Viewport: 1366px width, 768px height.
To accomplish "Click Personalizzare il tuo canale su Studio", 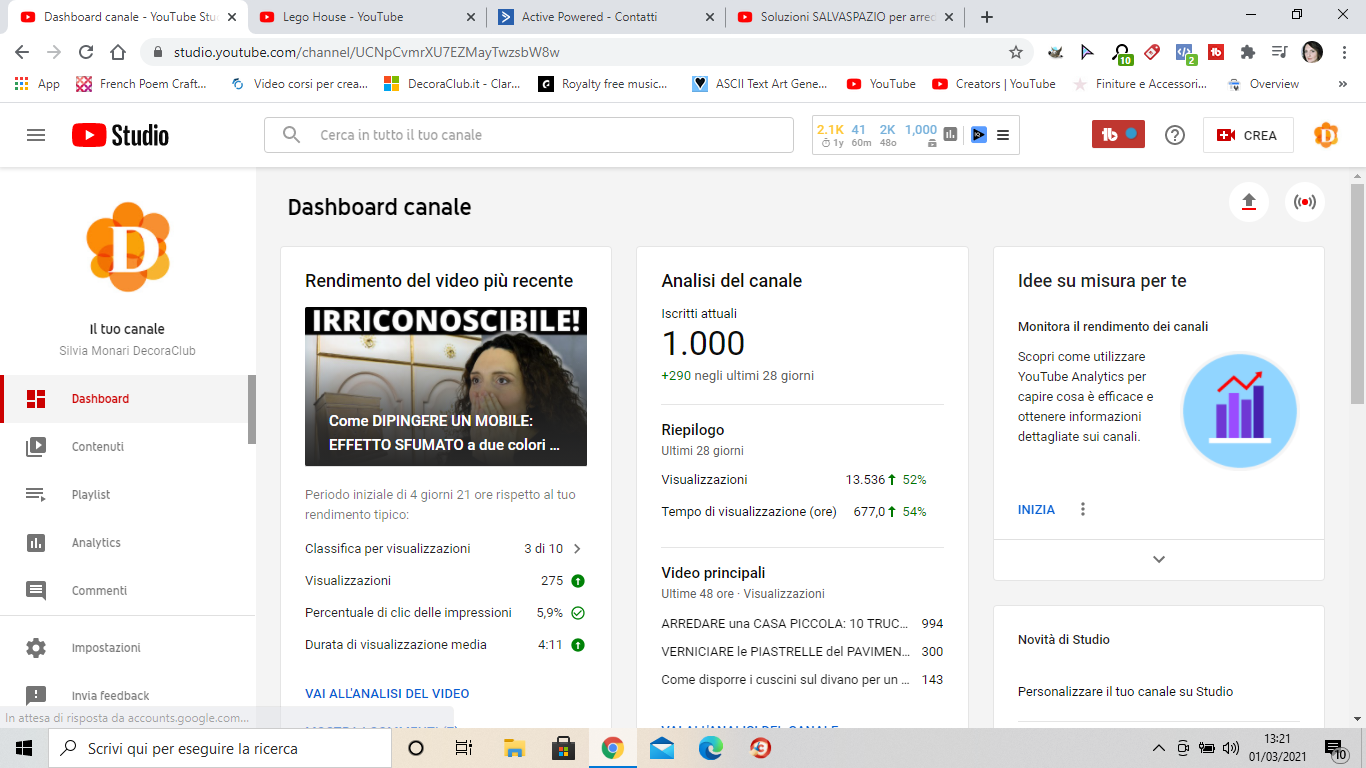I will point(1125,692).
